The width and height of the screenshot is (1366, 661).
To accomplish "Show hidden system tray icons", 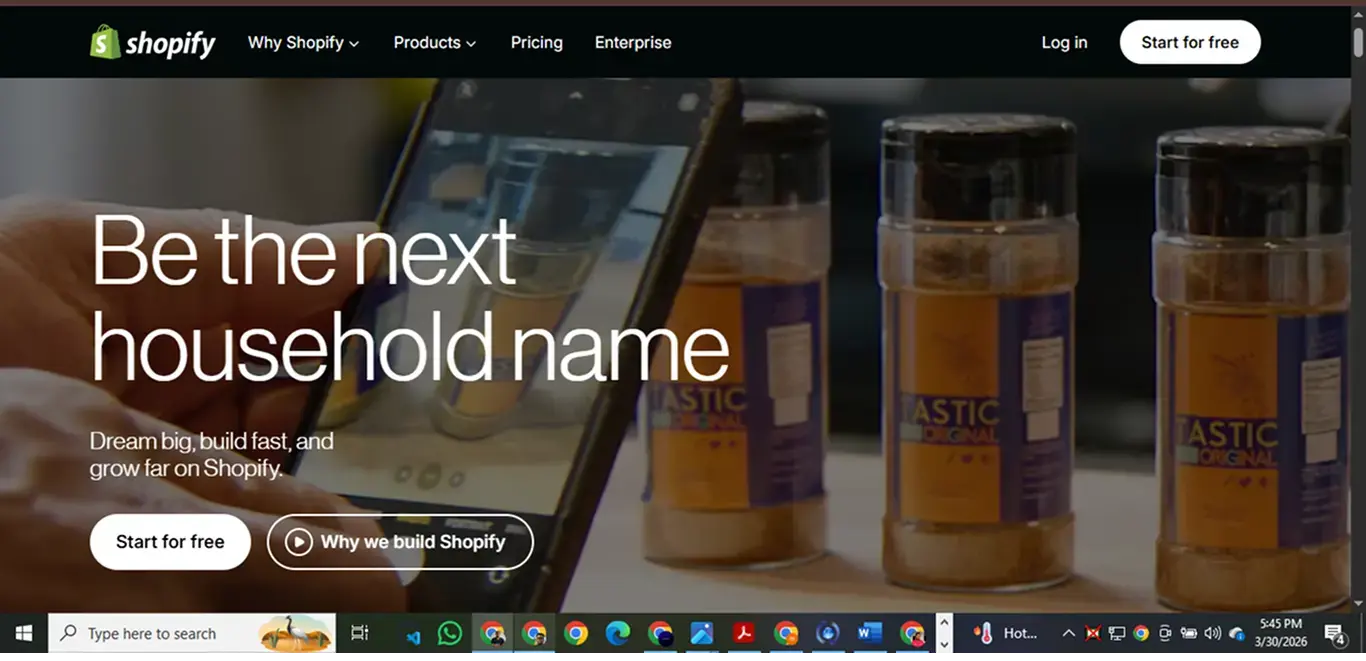I will [1068, 633].
